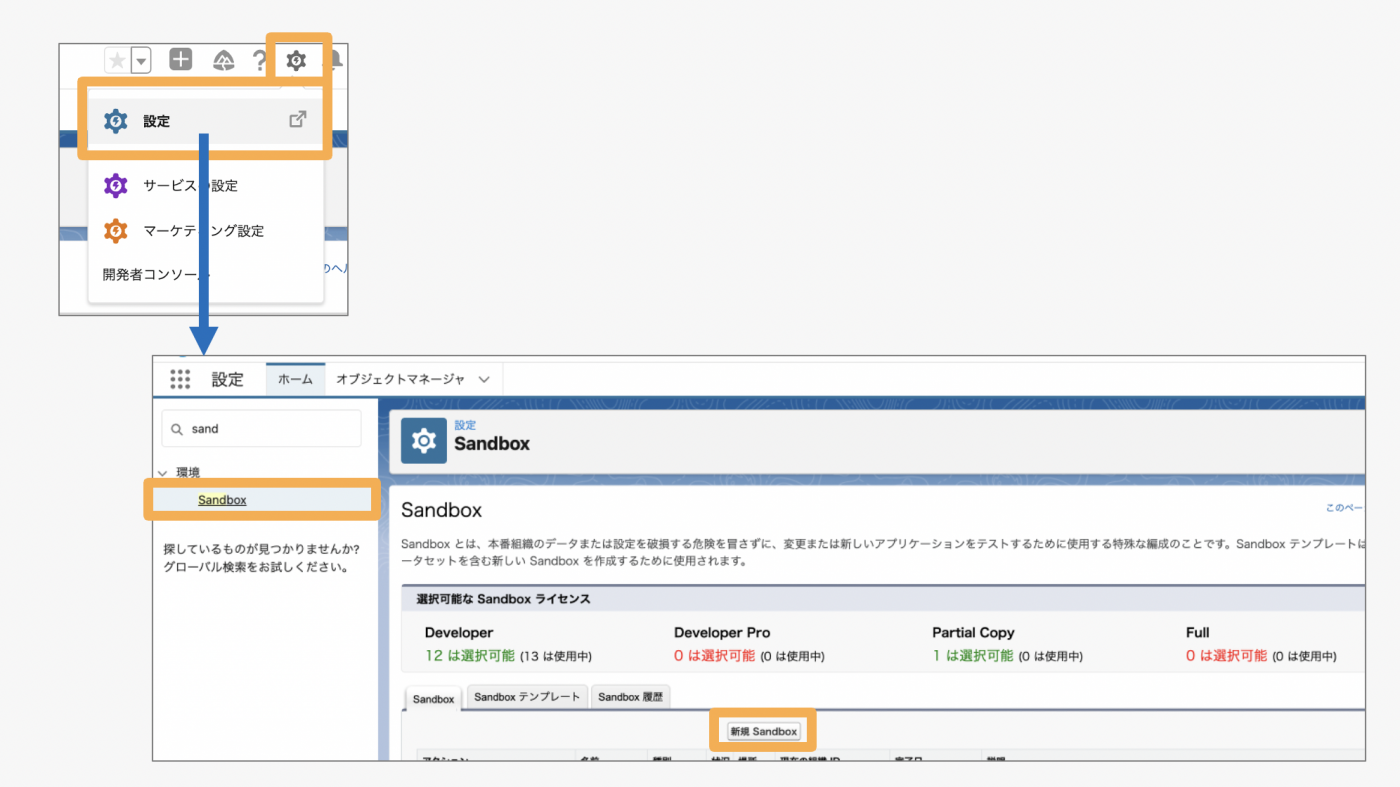Click the favorites star icon
This screenshot has width=1400, height=787.
(117, 61)
